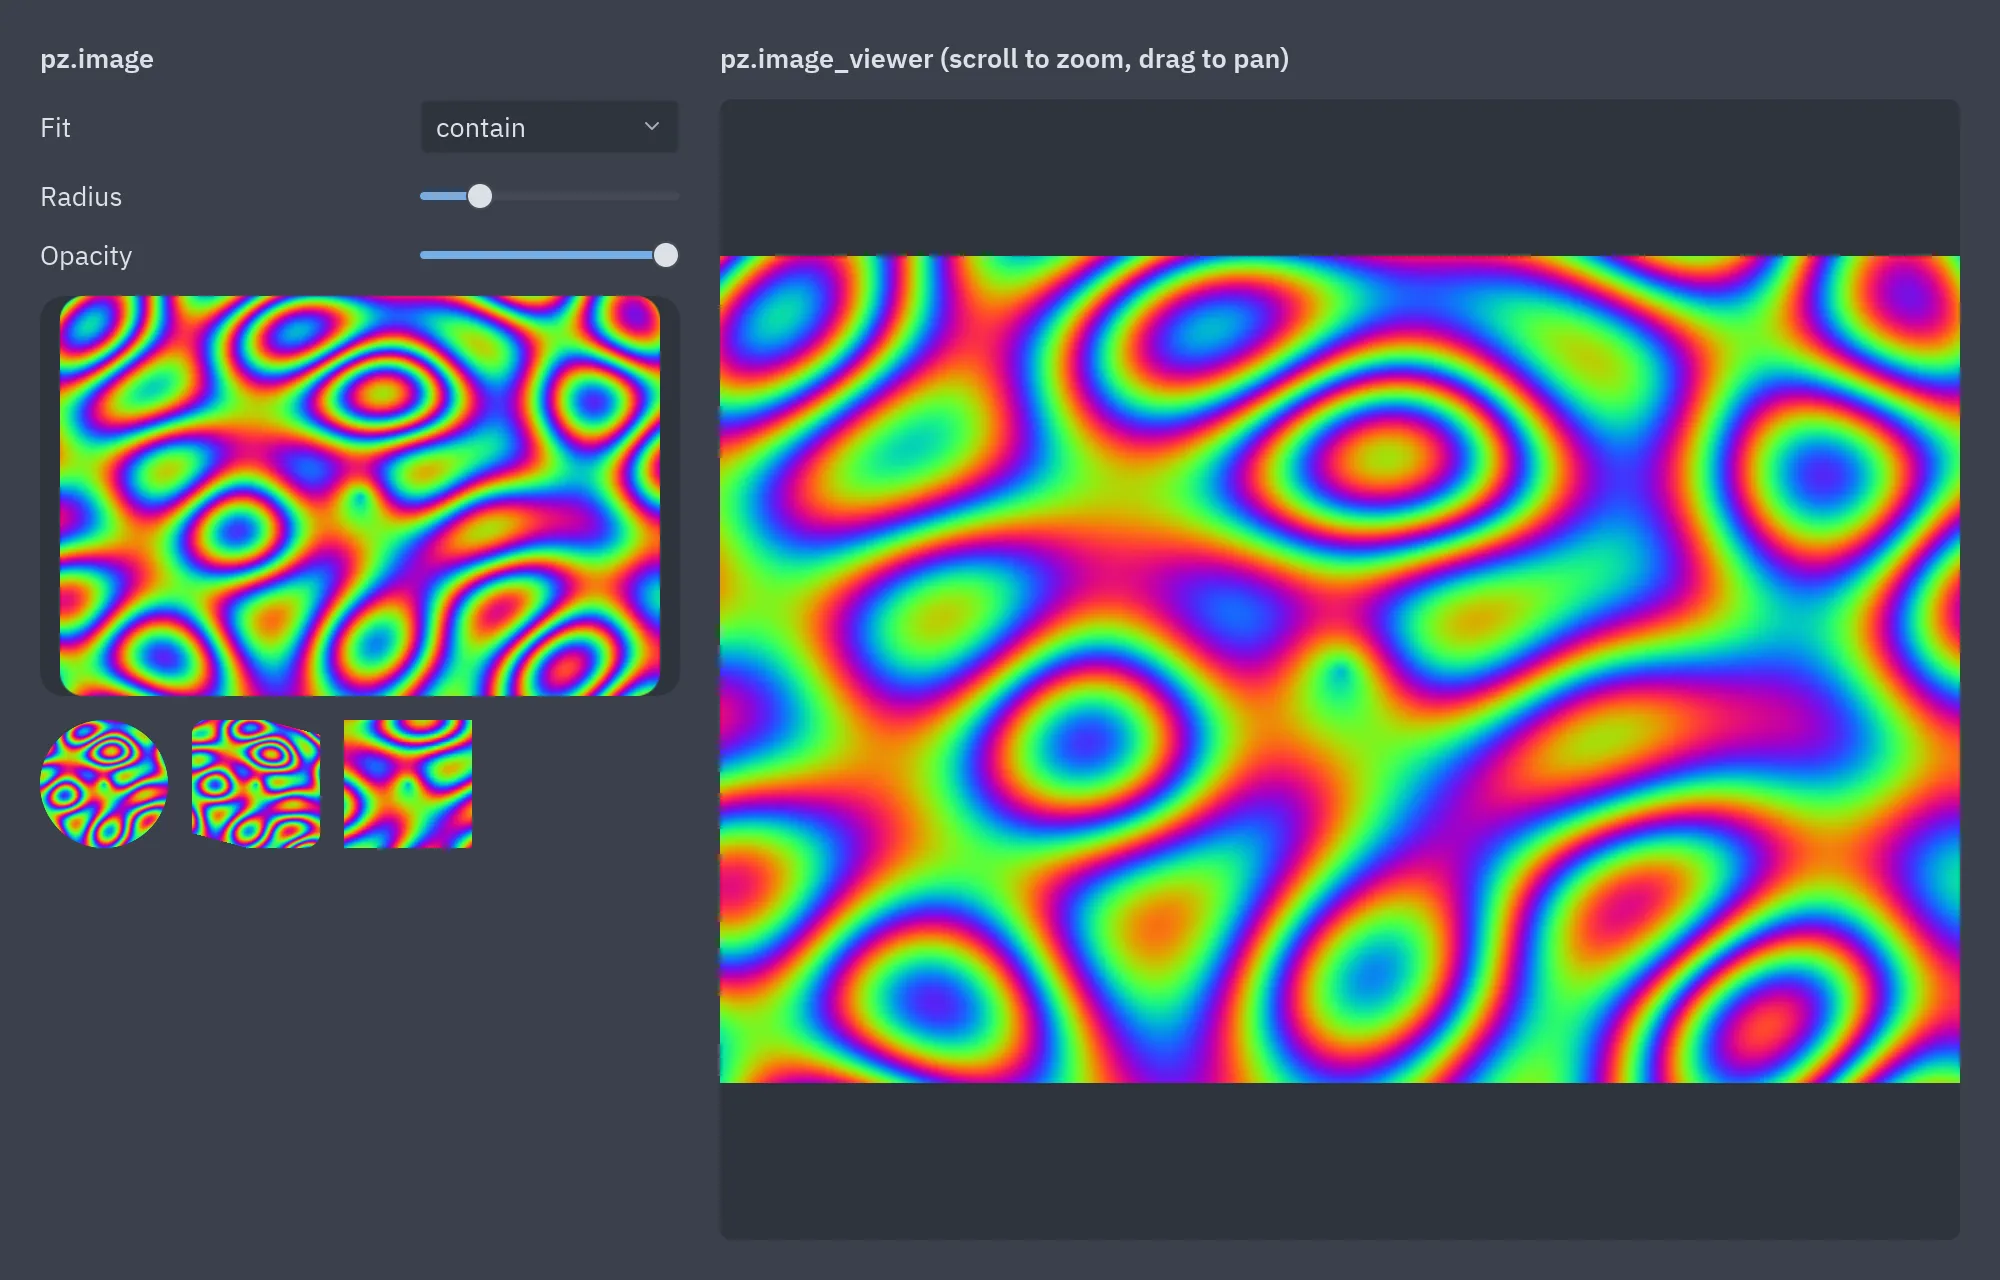The width and height of the screenshot is (2000, 1280).
Task: Click the pz.image heading text
Action: pos(97,59)
